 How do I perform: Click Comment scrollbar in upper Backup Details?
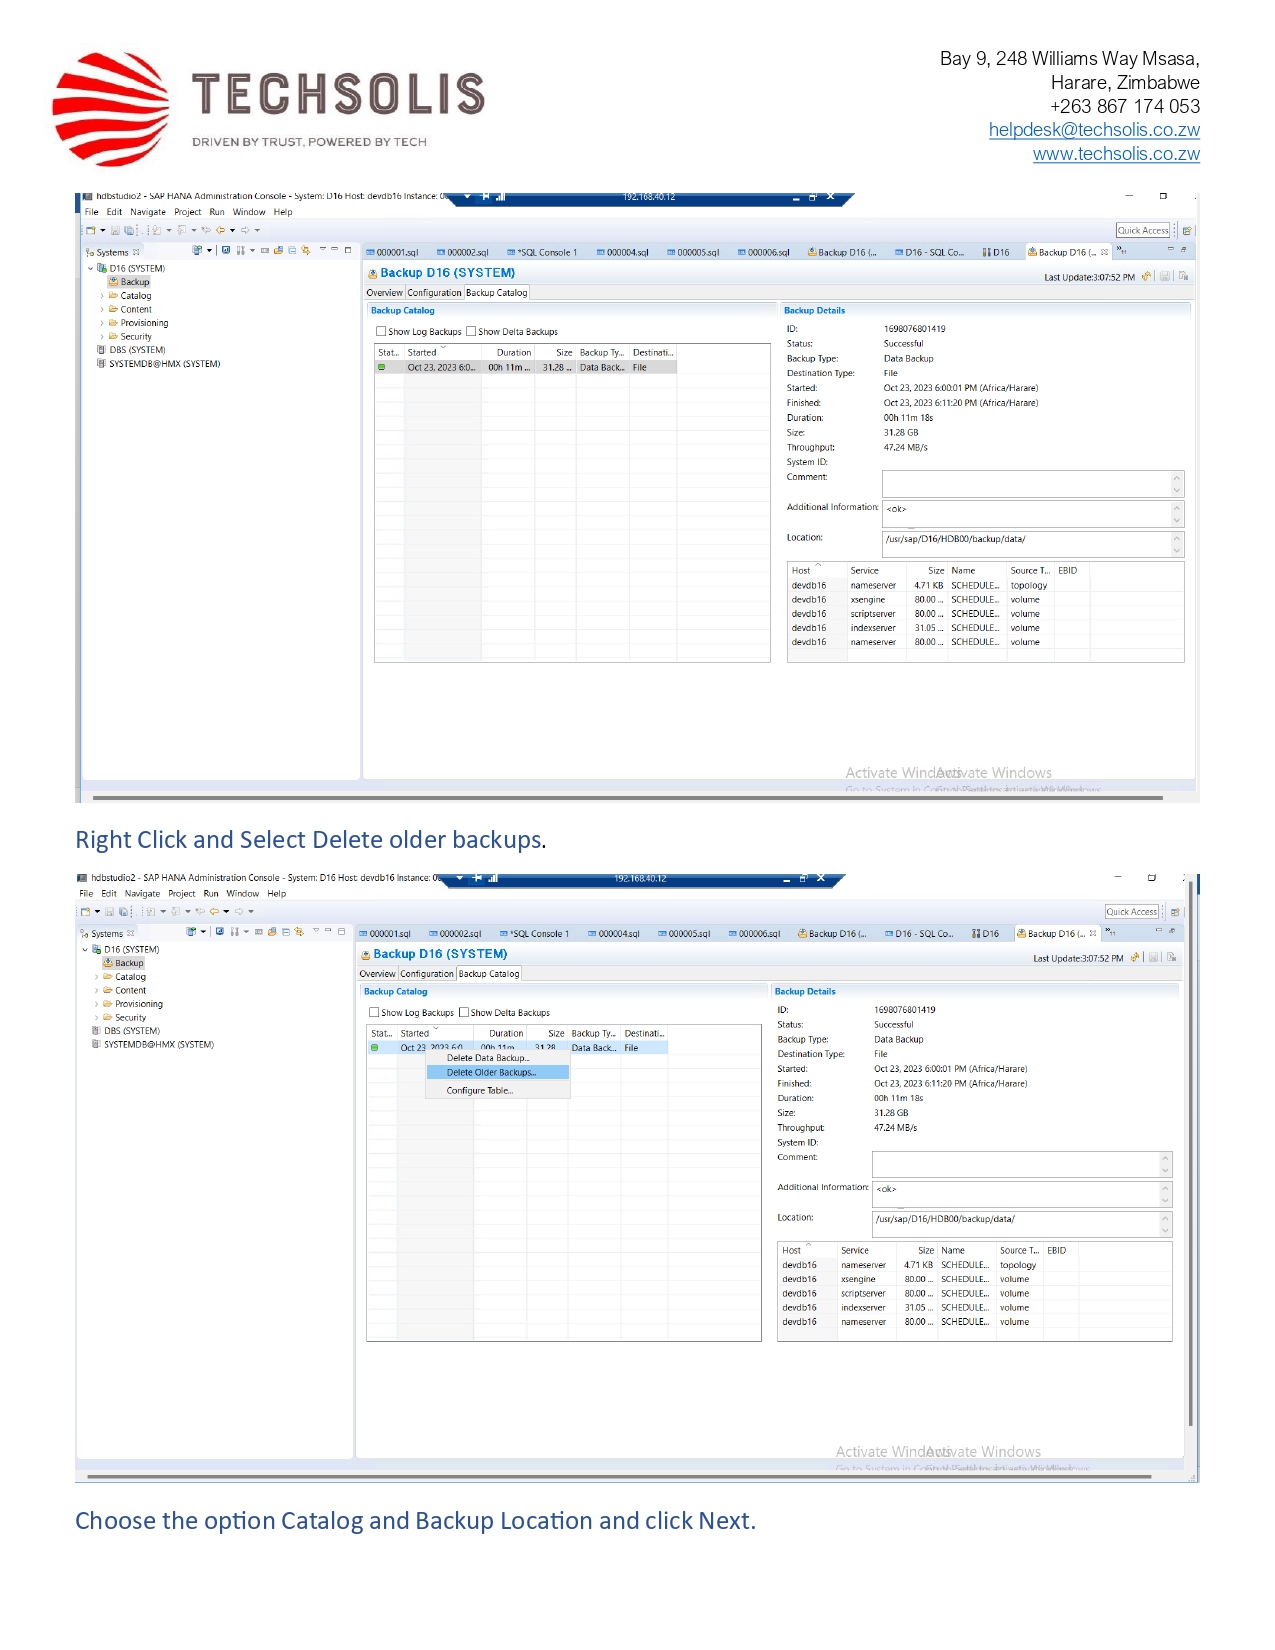pyautogui.click(x=1177, y=484)
